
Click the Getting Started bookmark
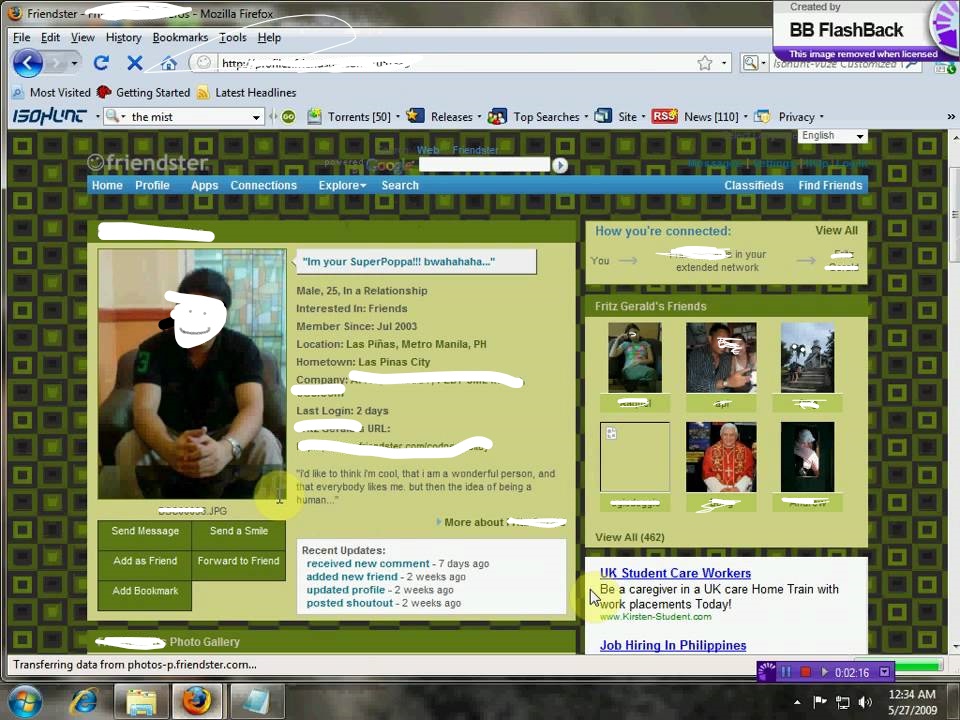(144, 92)
